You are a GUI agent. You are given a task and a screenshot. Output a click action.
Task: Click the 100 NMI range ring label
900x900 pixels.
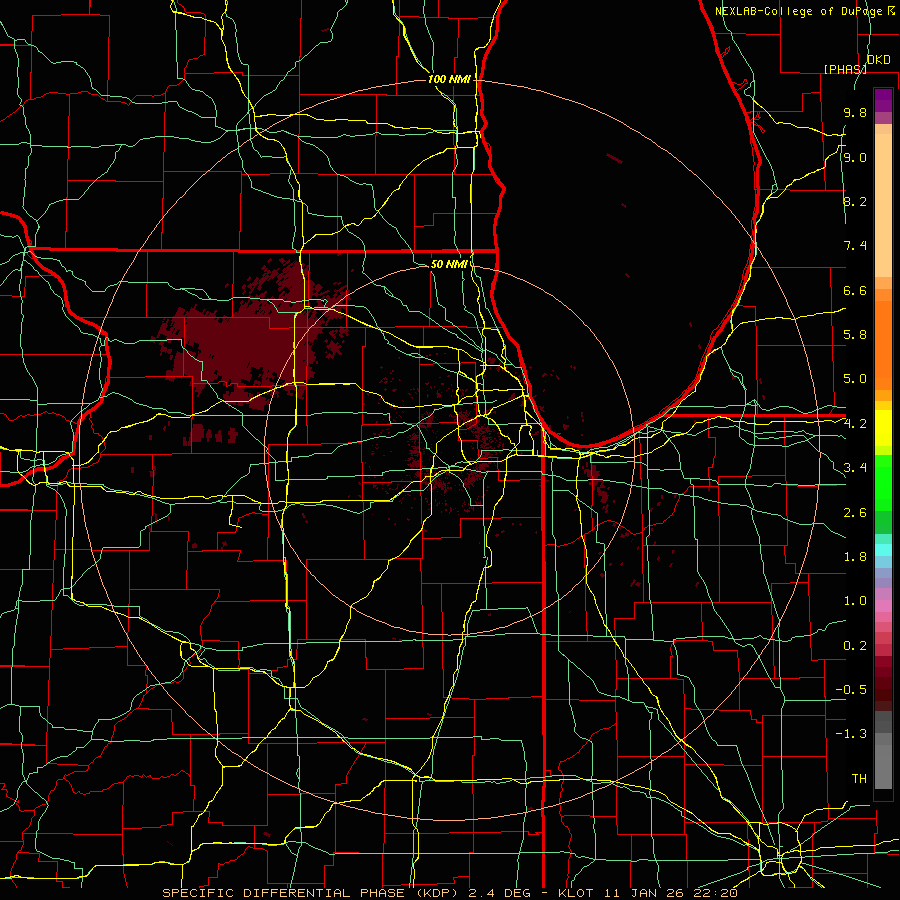[x=449, y=79]
